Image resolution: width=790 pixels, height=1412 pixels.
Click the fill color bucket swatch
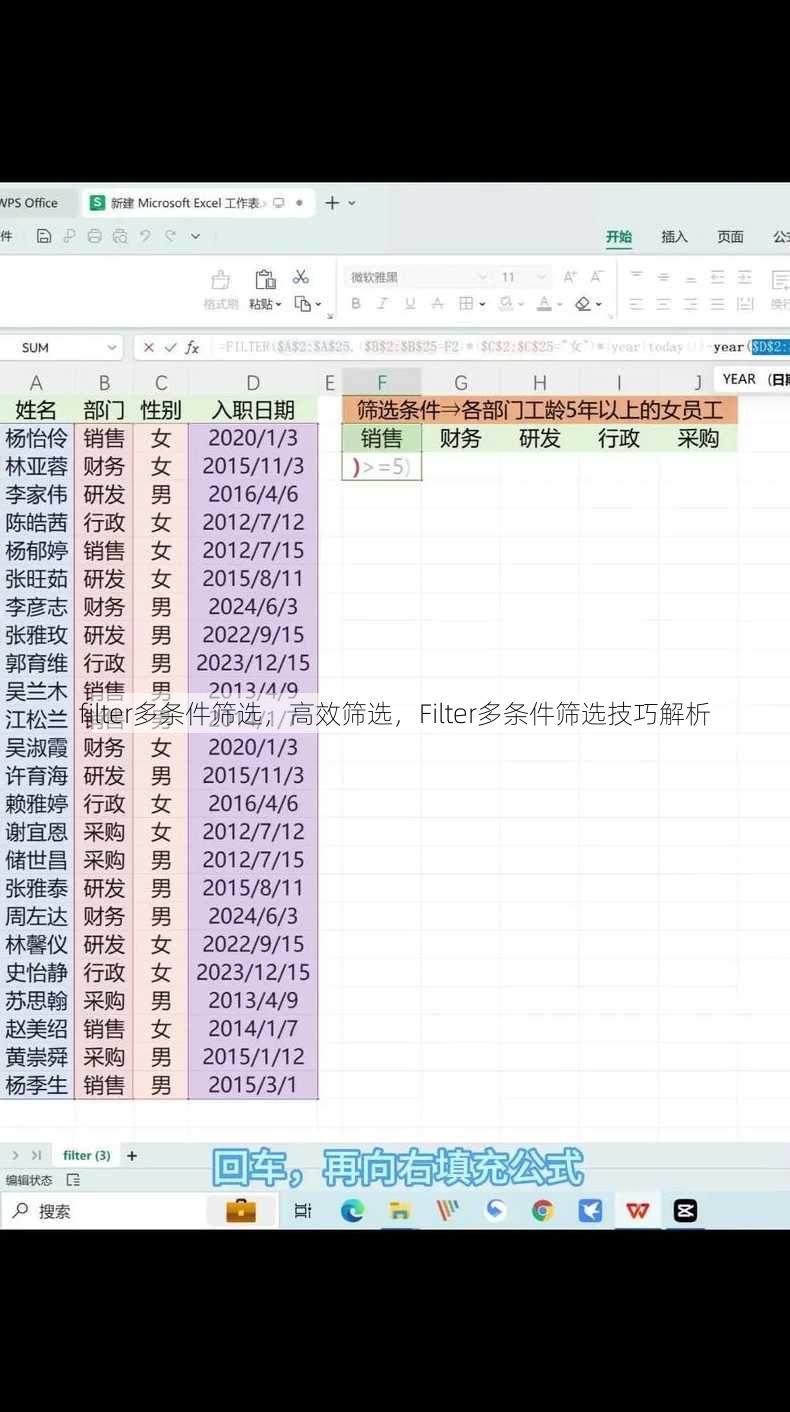tap(506, 303)
